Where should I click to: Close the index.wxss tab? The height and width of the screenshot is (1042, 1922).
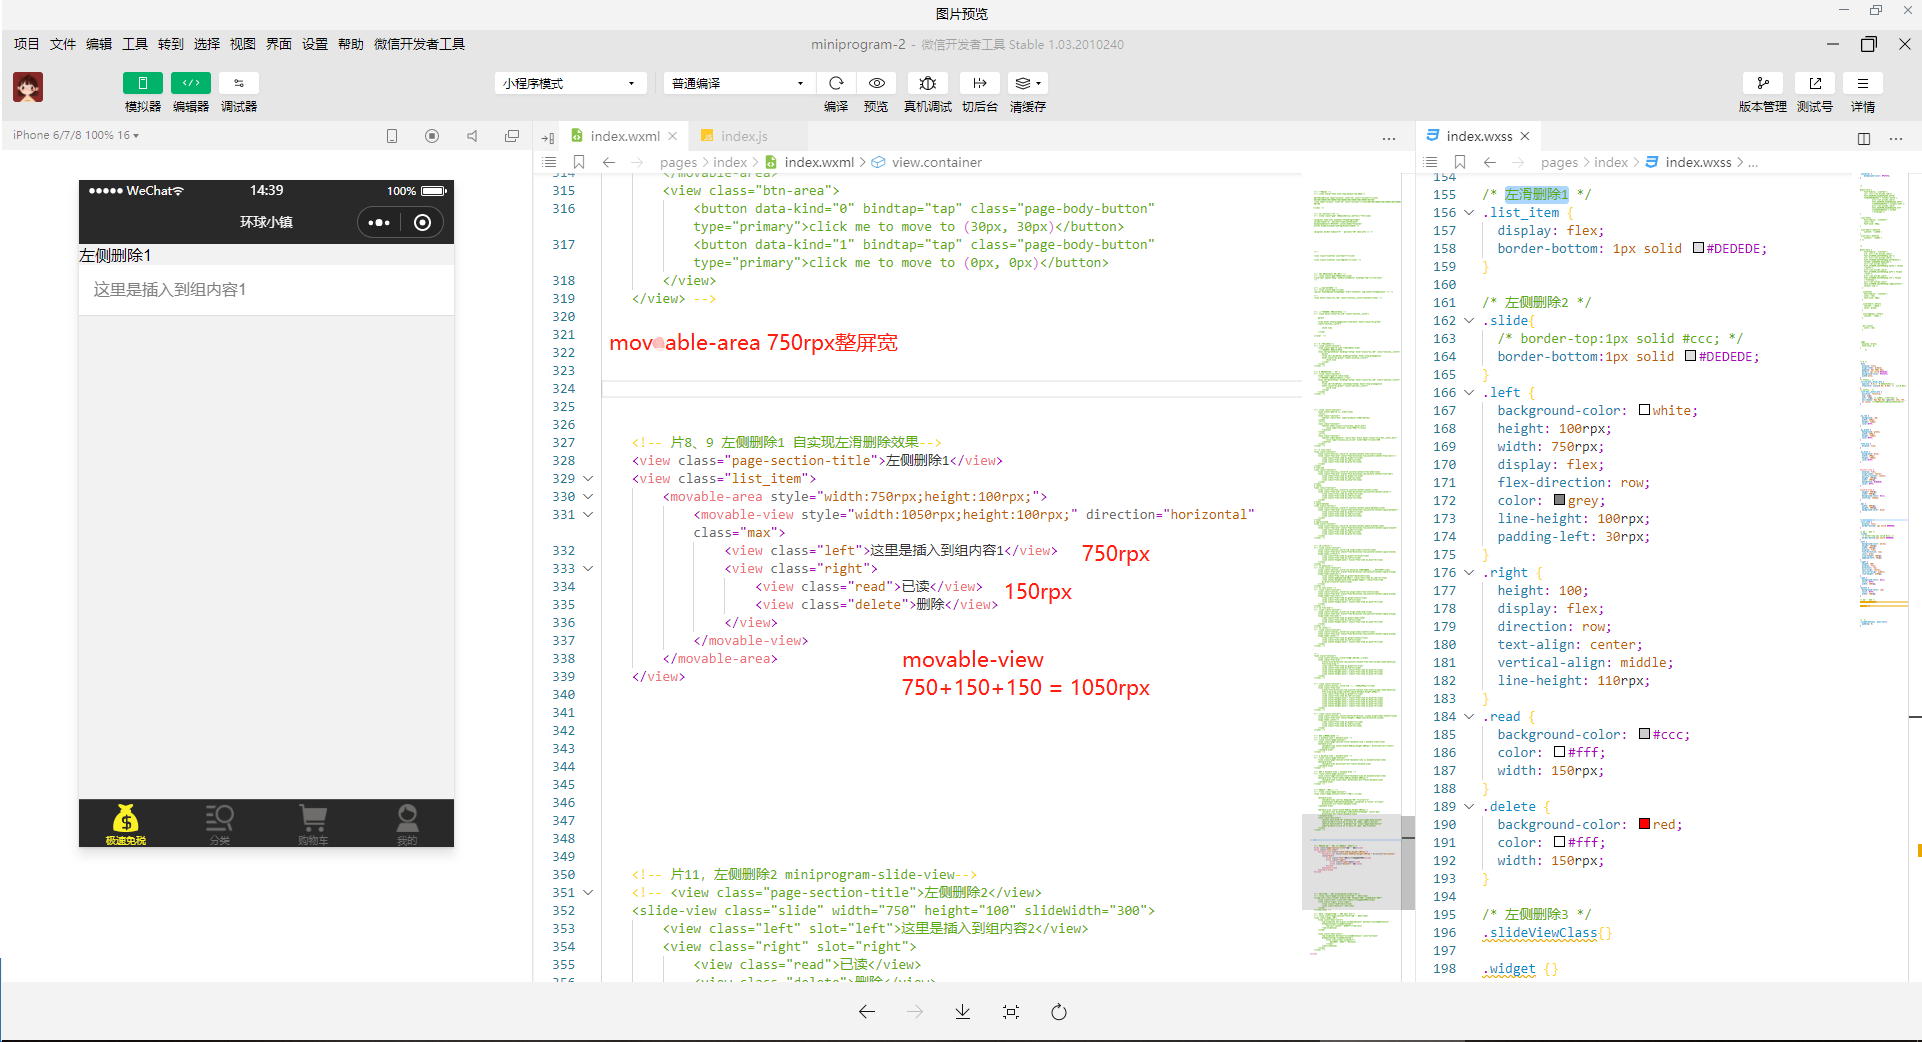1525,136
